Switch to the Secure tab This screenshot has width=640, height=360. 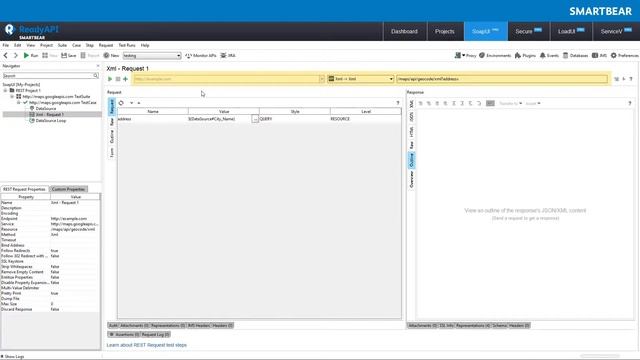point(528,31)
